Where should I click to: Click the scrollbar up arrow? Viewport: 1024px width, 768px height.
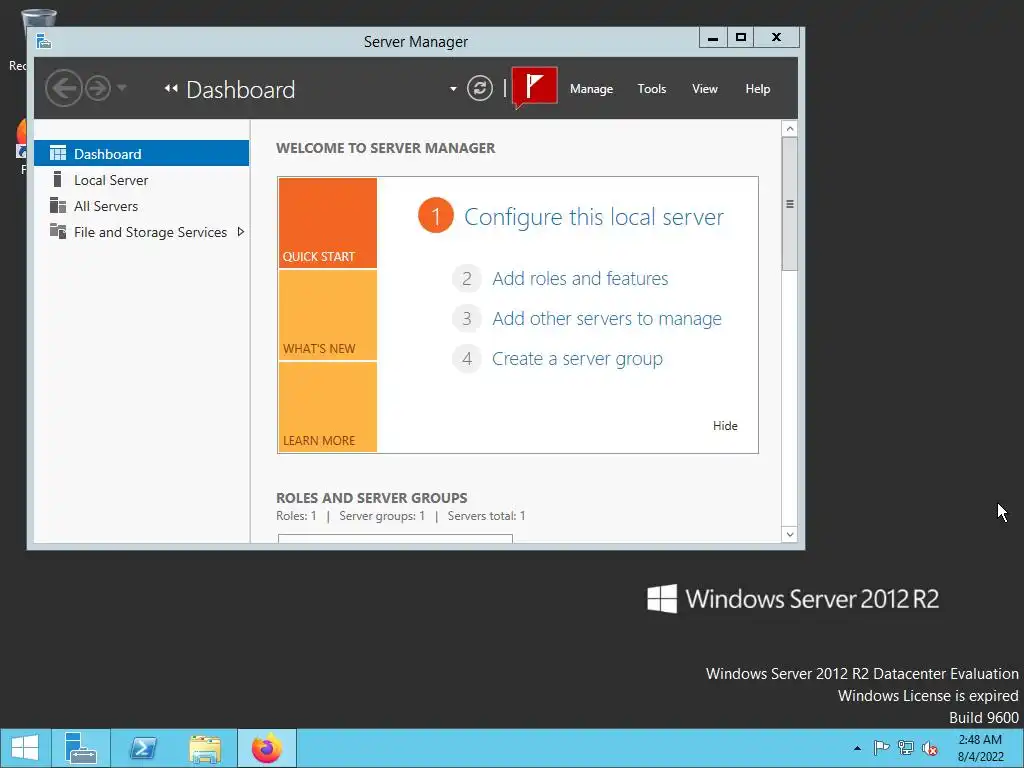point(790,129)
